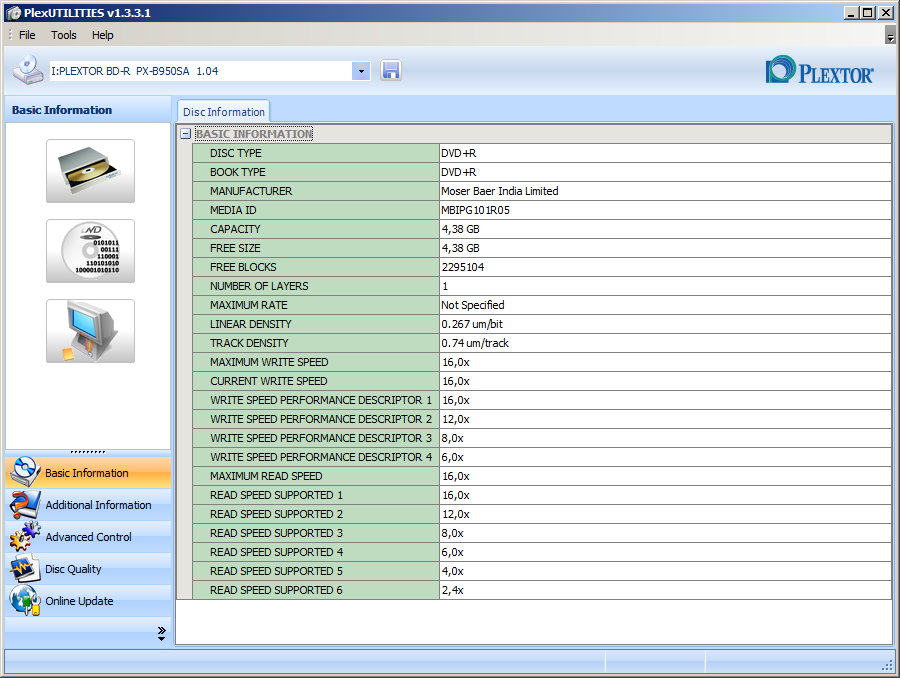
Task: Select the READ SPEED SUPPORTED 2 row
Action: click(x=541, y=514)
